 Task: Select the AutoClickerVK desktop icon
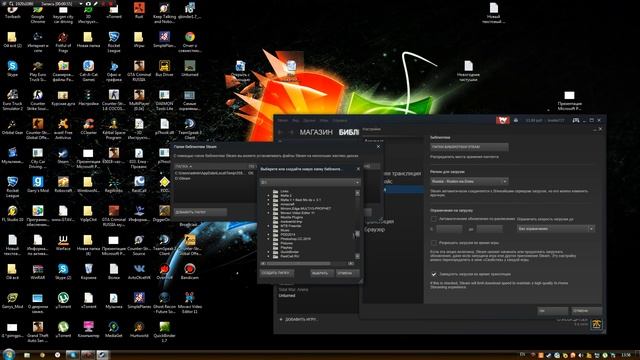click(139, 271)
